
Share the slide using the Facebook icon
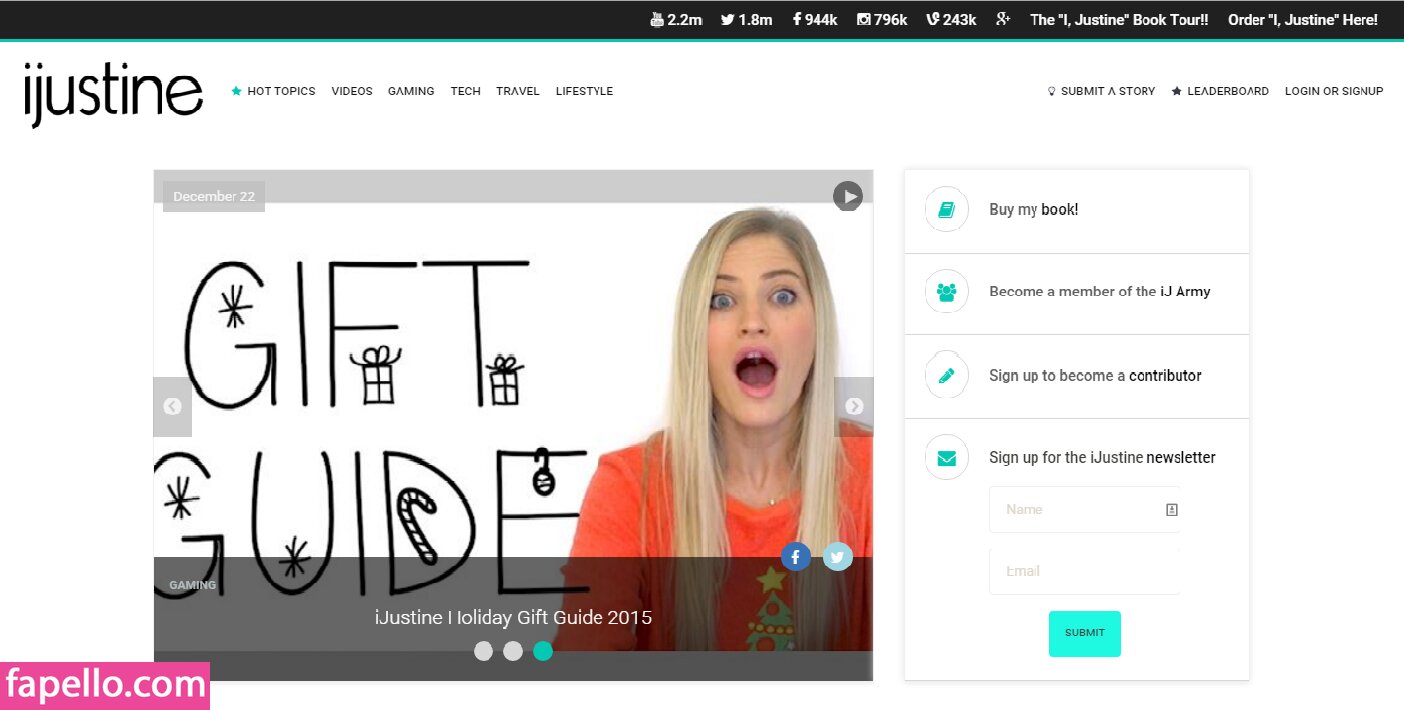[795, 557]
